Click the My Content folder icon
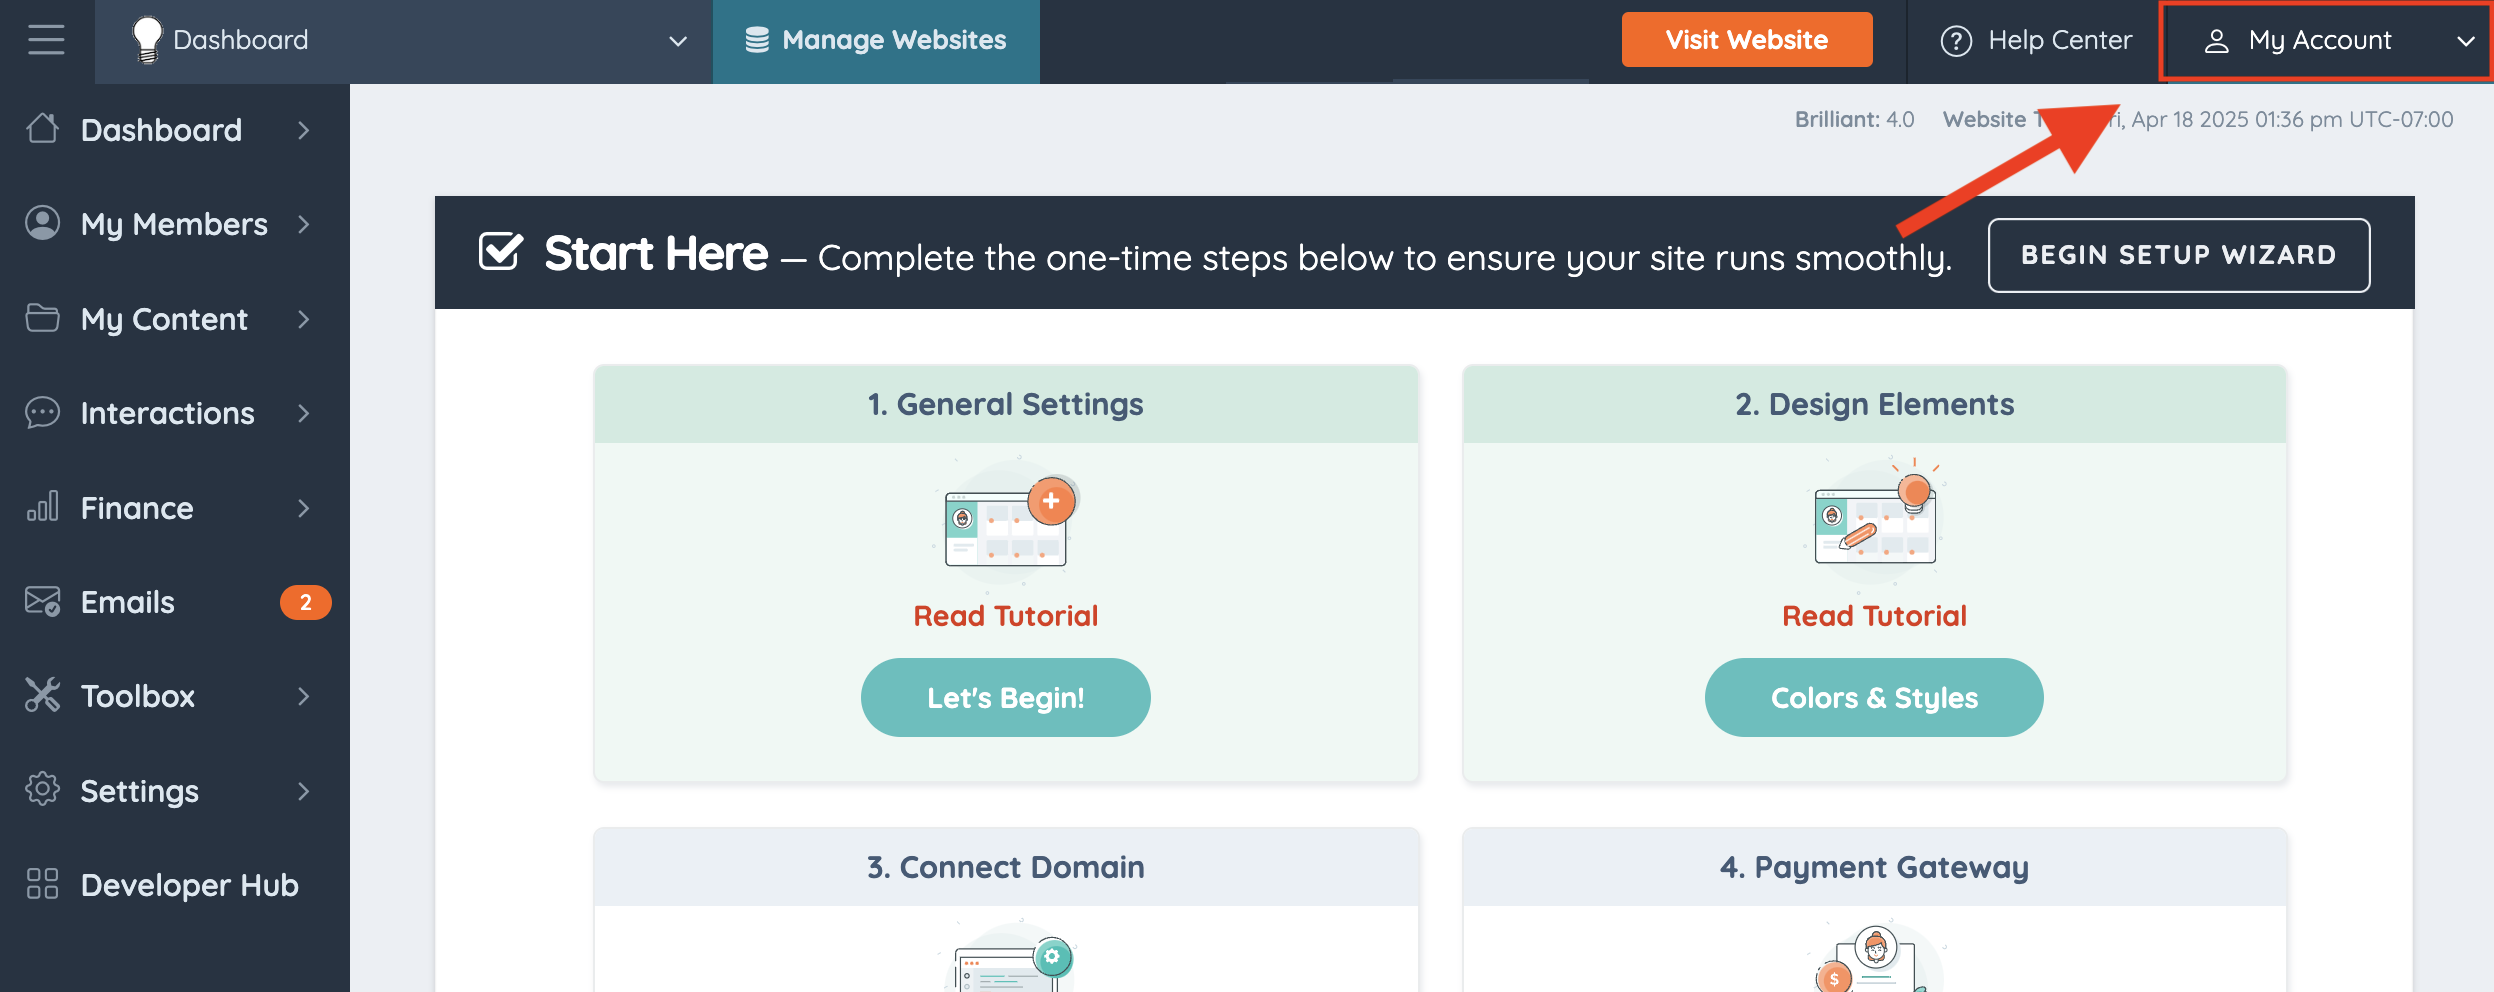Viewport: 2494px width, 992px height. [x=43, y=317]
